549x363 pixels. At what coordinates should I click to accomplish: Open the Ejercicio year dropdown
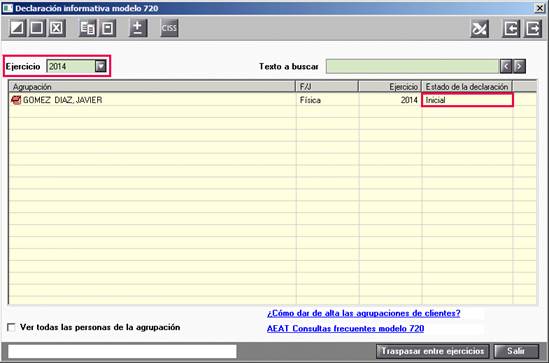coord(100,66)
